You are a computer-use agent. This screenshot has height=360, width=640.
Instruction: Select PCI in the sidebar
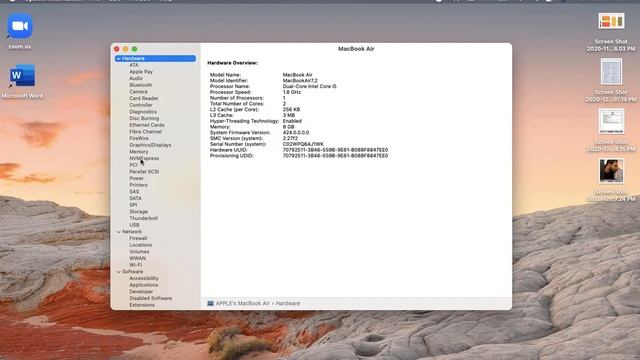tap(133, 165)
